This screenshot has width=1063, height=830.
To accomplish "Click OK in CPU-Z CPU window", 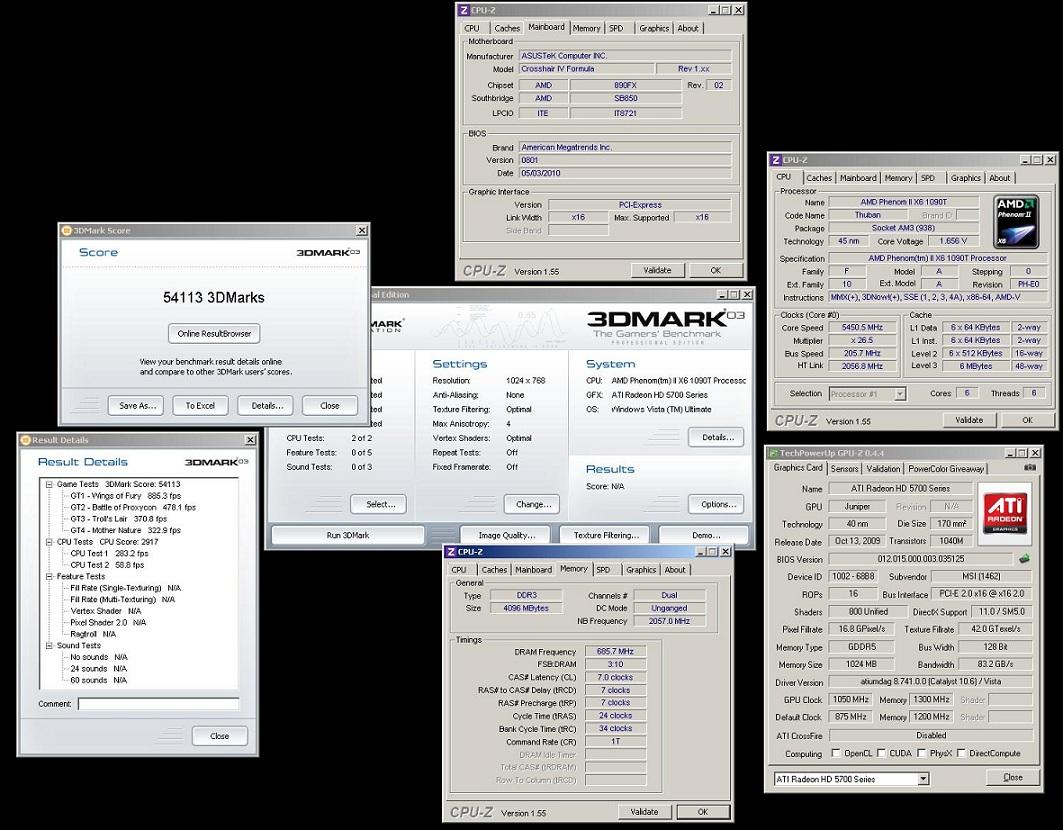I will (1028, 420).
